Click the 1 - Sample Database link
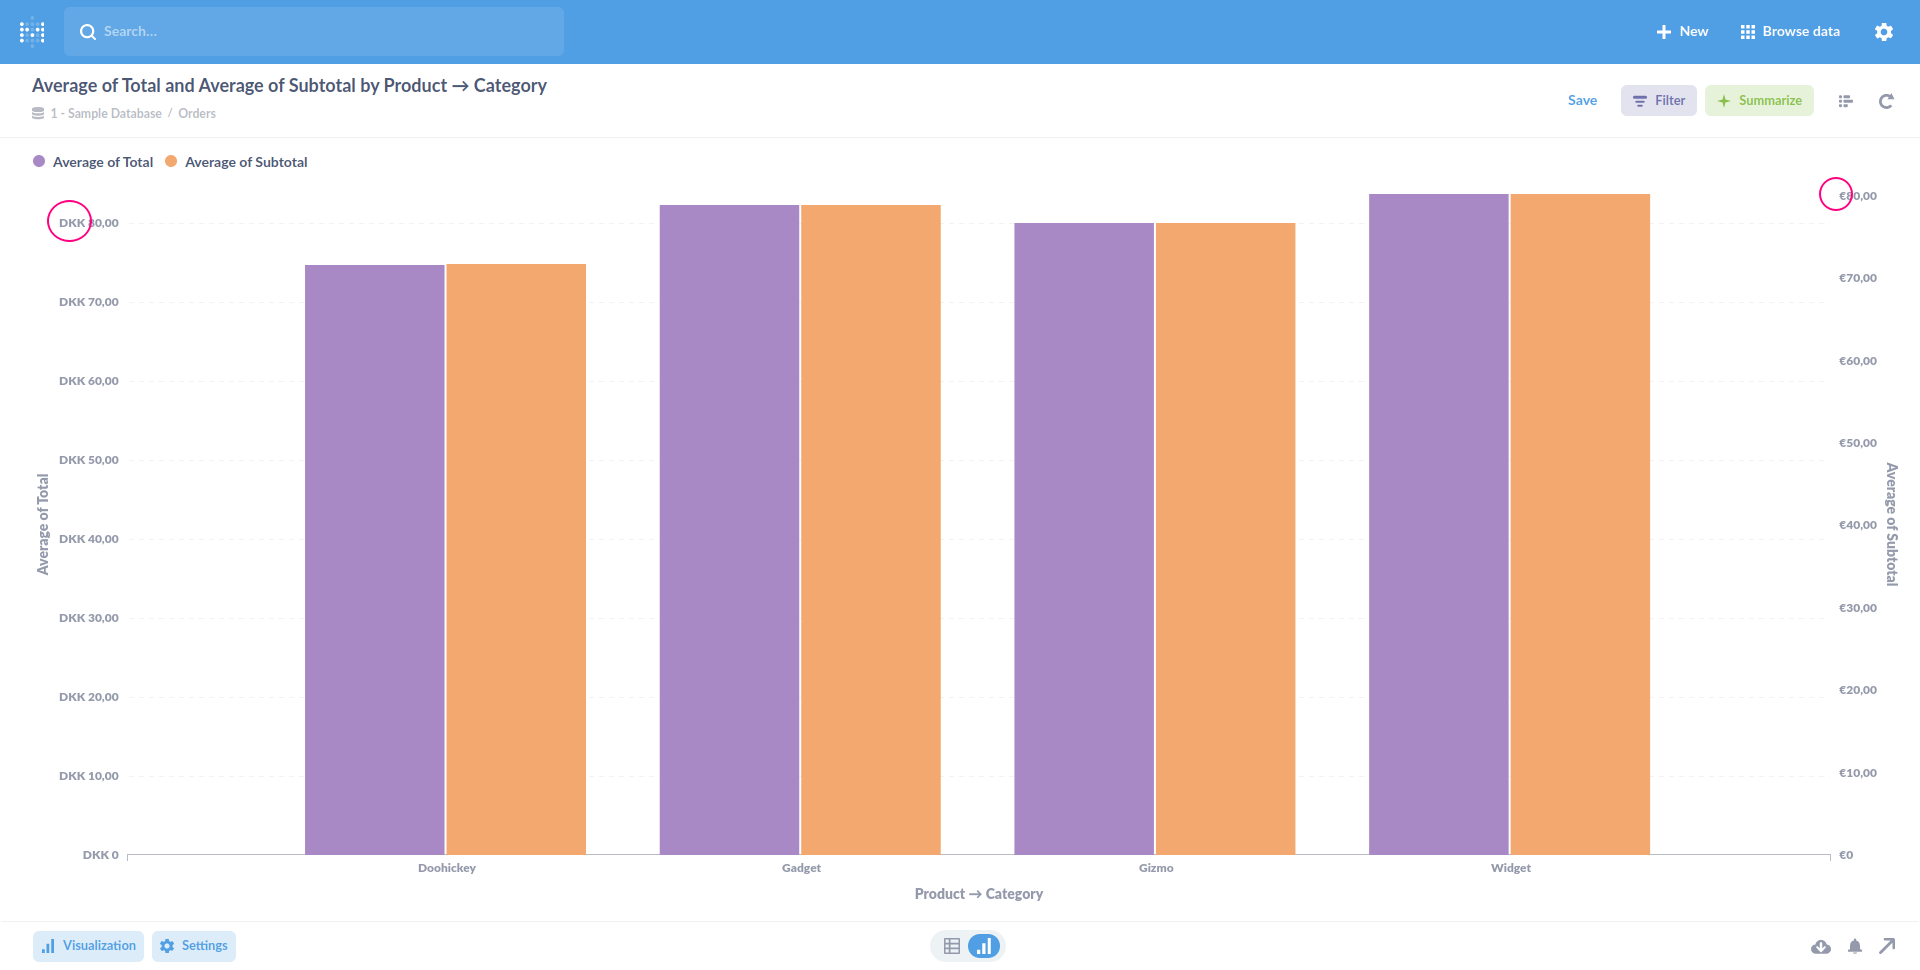The height and width of the screenshot is (970, 1920). click(105, 113)
